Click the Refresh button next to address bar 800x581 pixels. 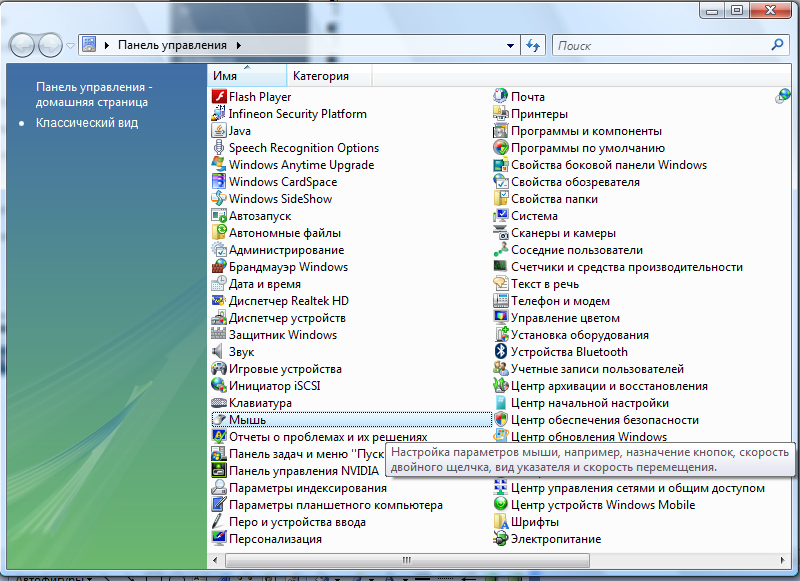[533, 45]
